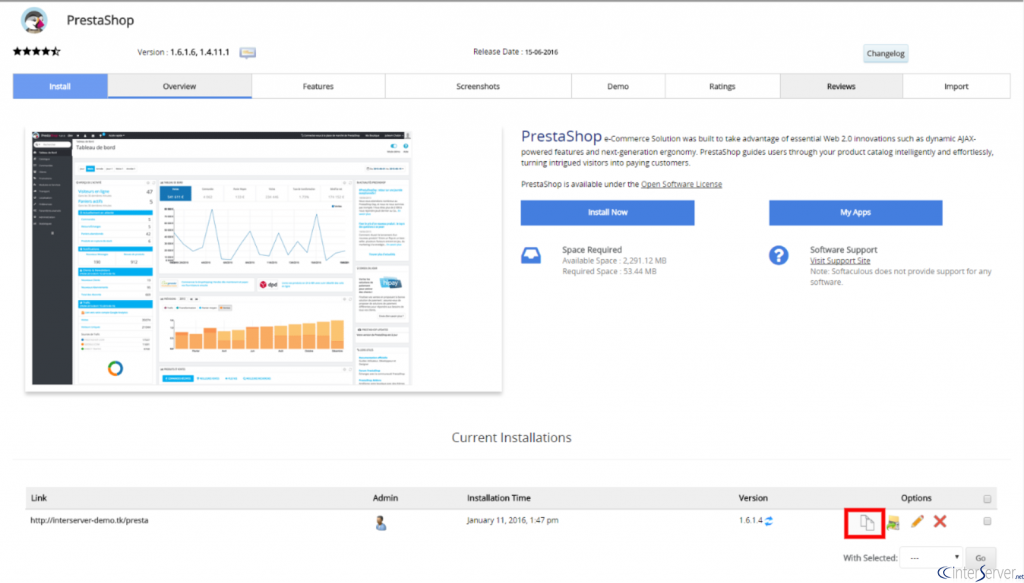Click the Go button
Viewport: 1024px width, 583px height.
[980, 558]
